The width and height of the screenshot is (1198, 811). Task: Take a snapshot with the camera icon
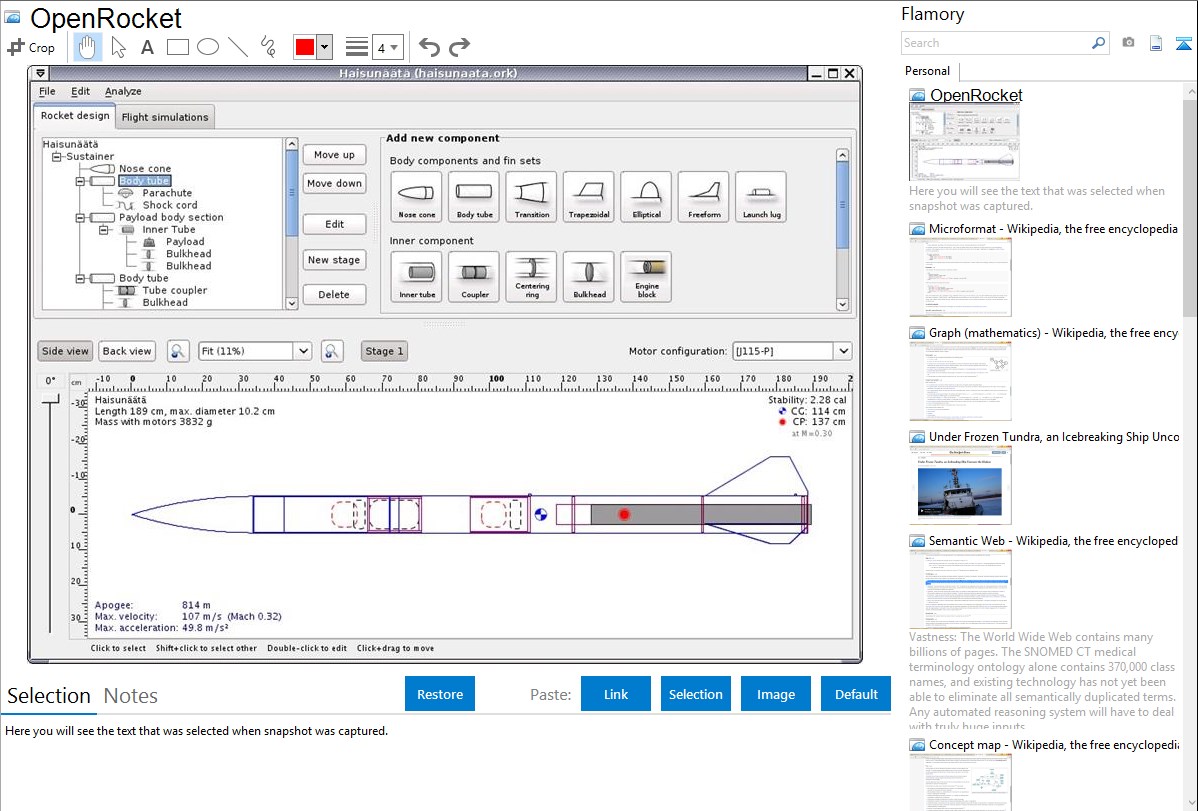click(1128, 43)
